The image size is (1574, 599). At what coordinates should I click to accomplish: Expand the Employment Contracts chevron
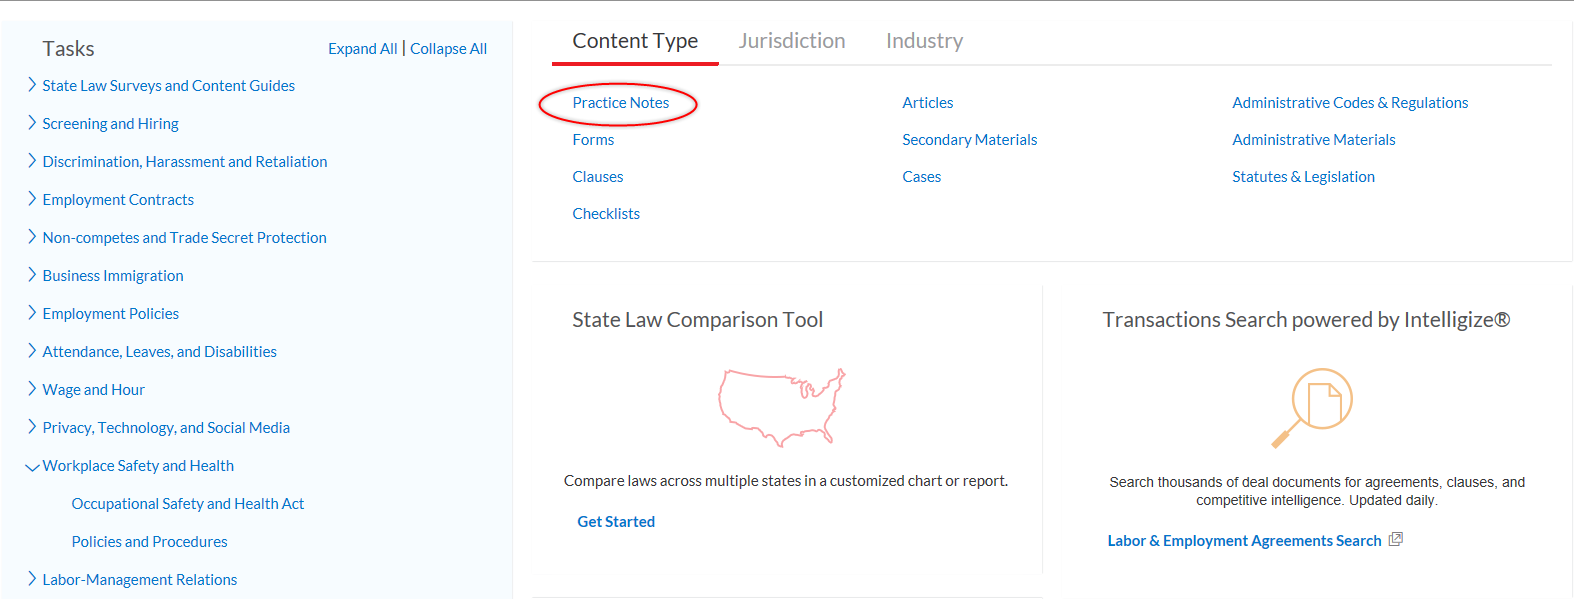click(x=32, y=199)
